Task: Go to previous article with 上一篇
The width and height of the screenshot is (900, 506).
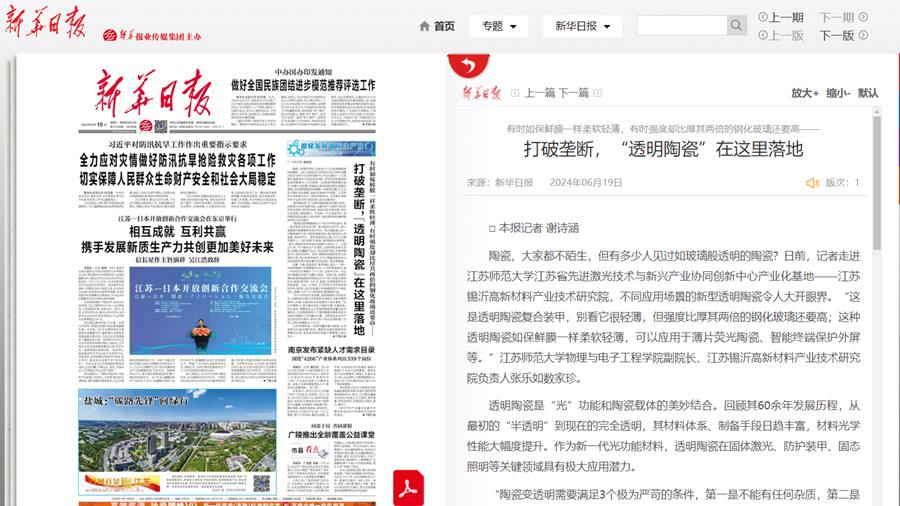Action: [539, 93]
